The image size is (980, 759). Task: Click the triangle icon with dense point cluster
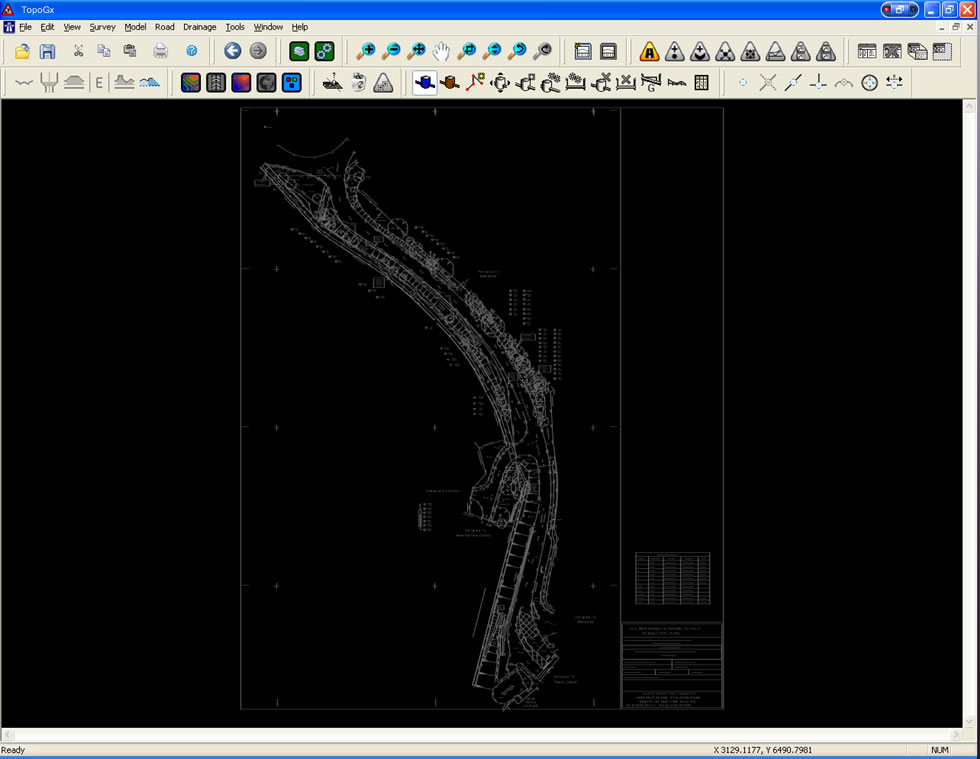point(750,51)
